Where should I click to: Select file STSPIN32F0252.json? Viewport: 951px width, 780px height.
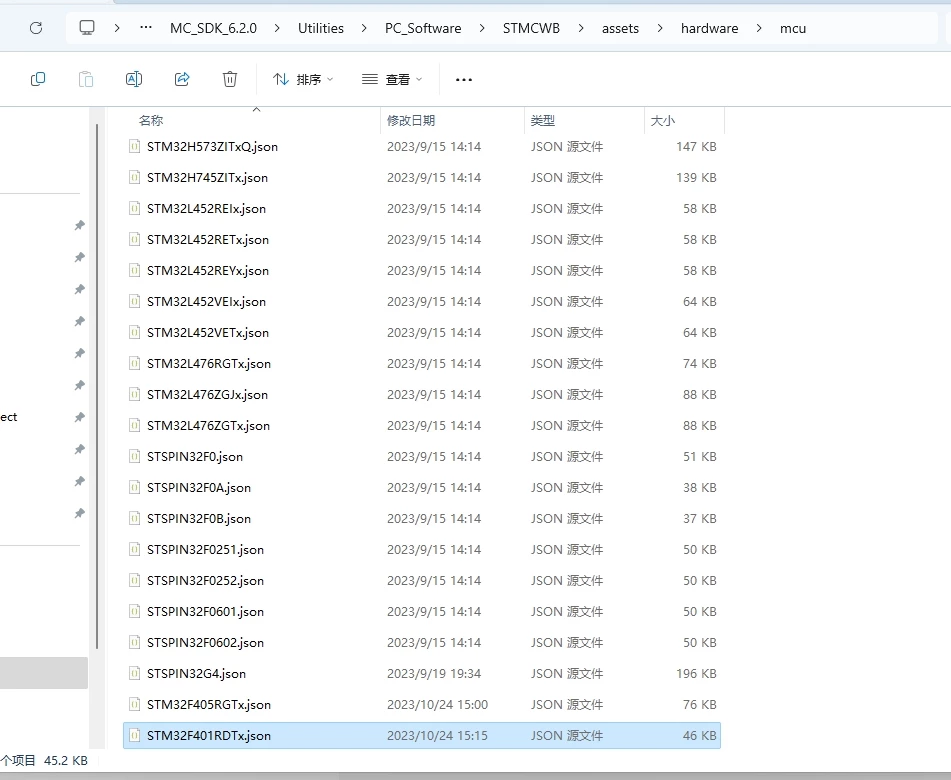click(422, 580)
